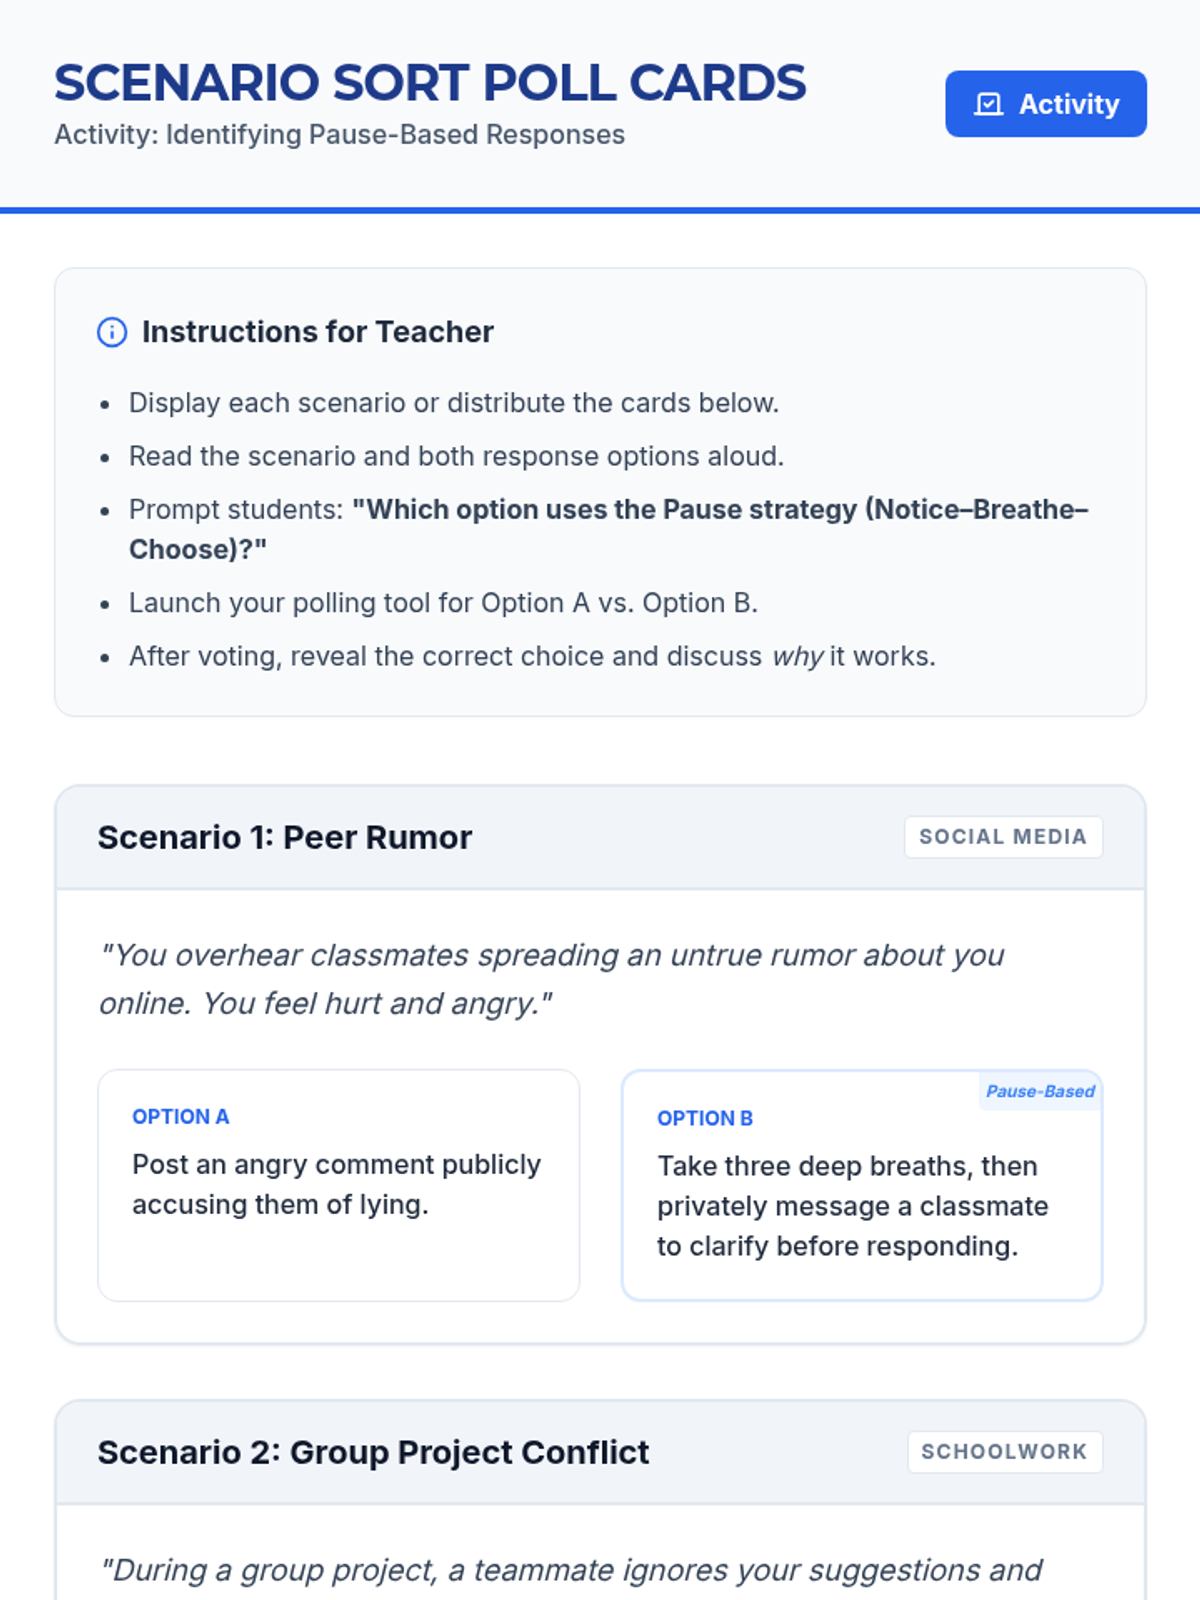This screenshot has width=1200, height=1600.
Task: Expand Scenario 2: Group Project Conflict header
Action: [600, 1453]
